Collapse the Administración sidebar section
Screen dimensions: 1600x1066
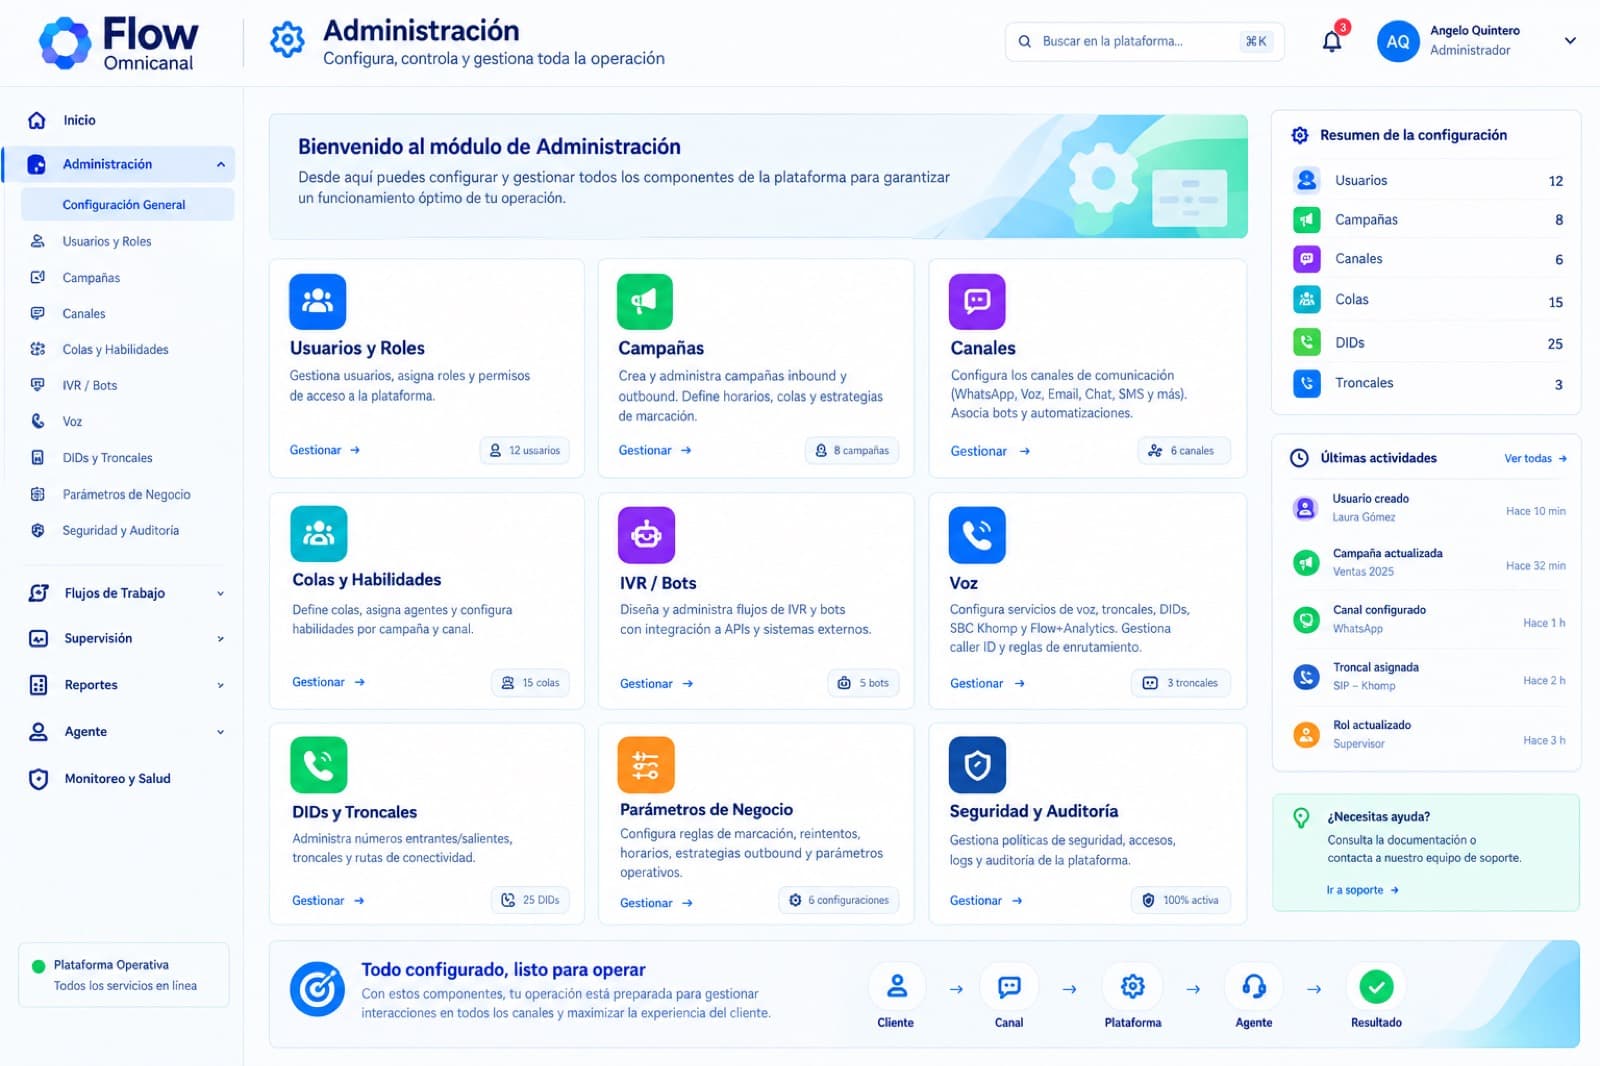pyautogui.click(x=221, y=164)
